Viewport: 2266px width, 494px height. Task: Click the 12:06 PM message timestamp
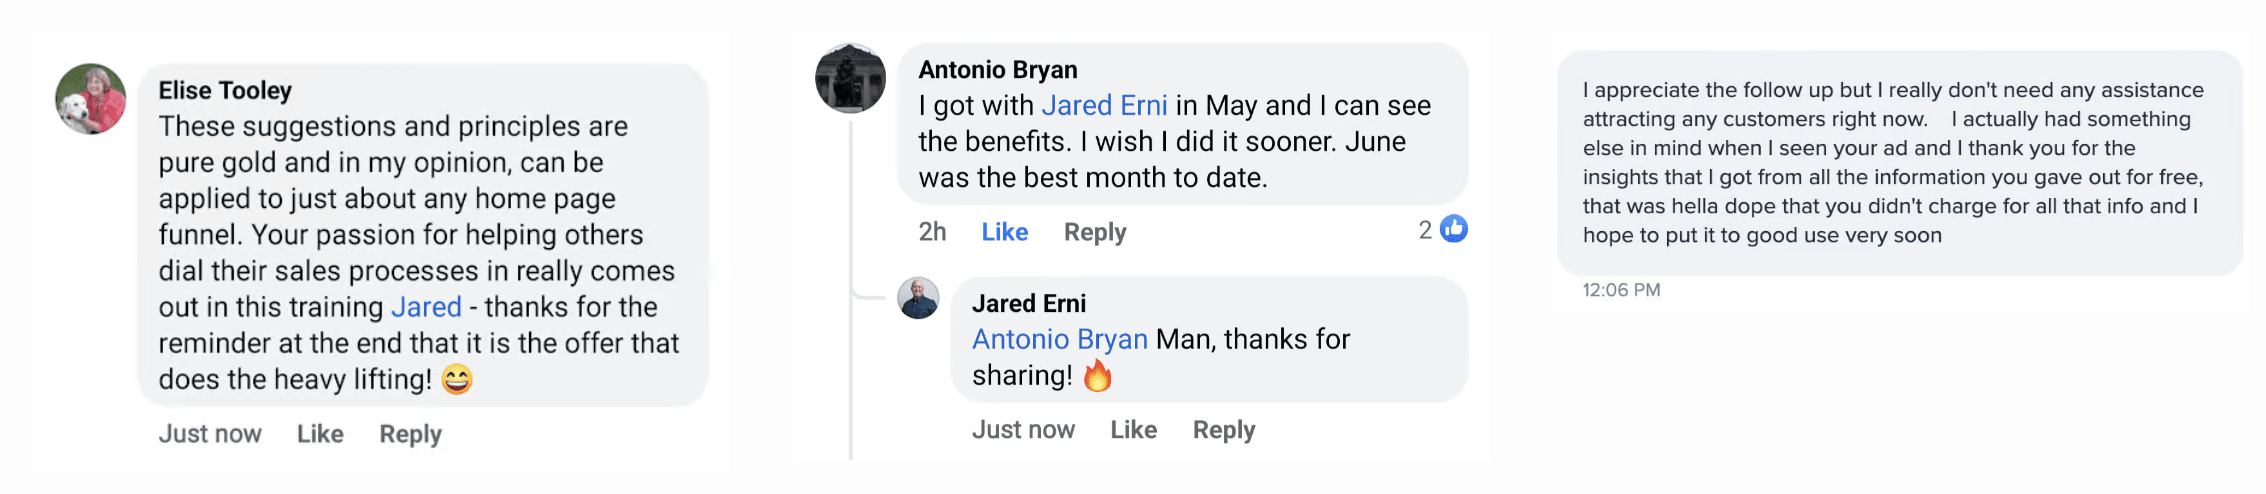click(1621, 290)
